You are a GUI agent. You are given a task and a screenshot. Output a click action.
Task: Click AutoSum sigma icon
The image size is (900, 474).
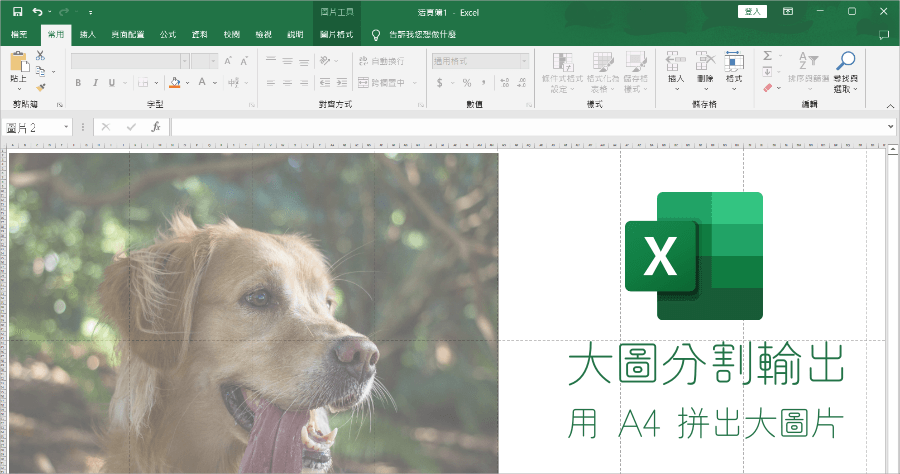point(767,56)
